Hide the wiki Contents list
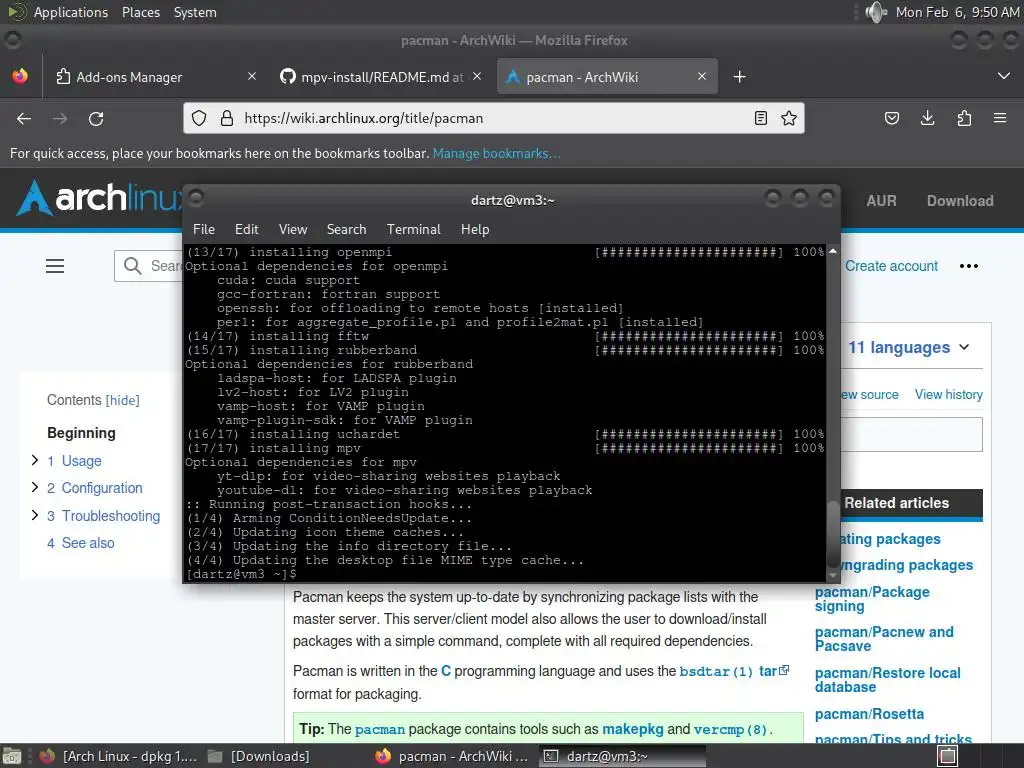The height and width of the screenshot is (768, 1024). coord(123,400)
